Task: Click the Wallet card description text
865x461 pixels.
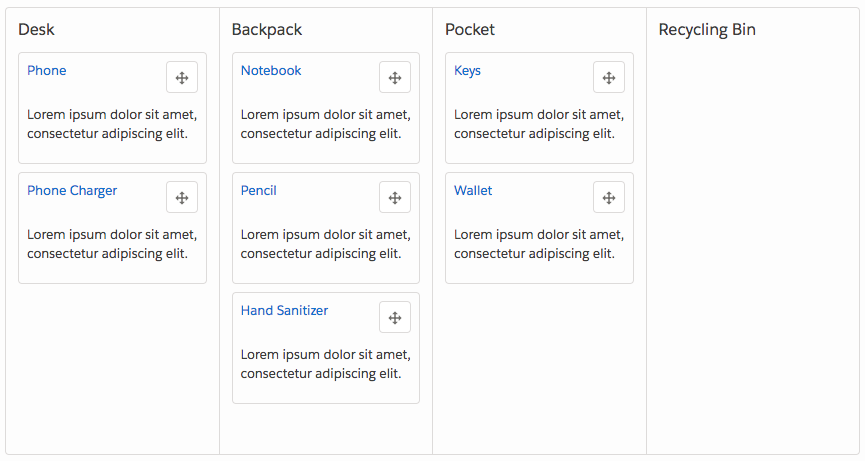Action: tap(539, 244)
